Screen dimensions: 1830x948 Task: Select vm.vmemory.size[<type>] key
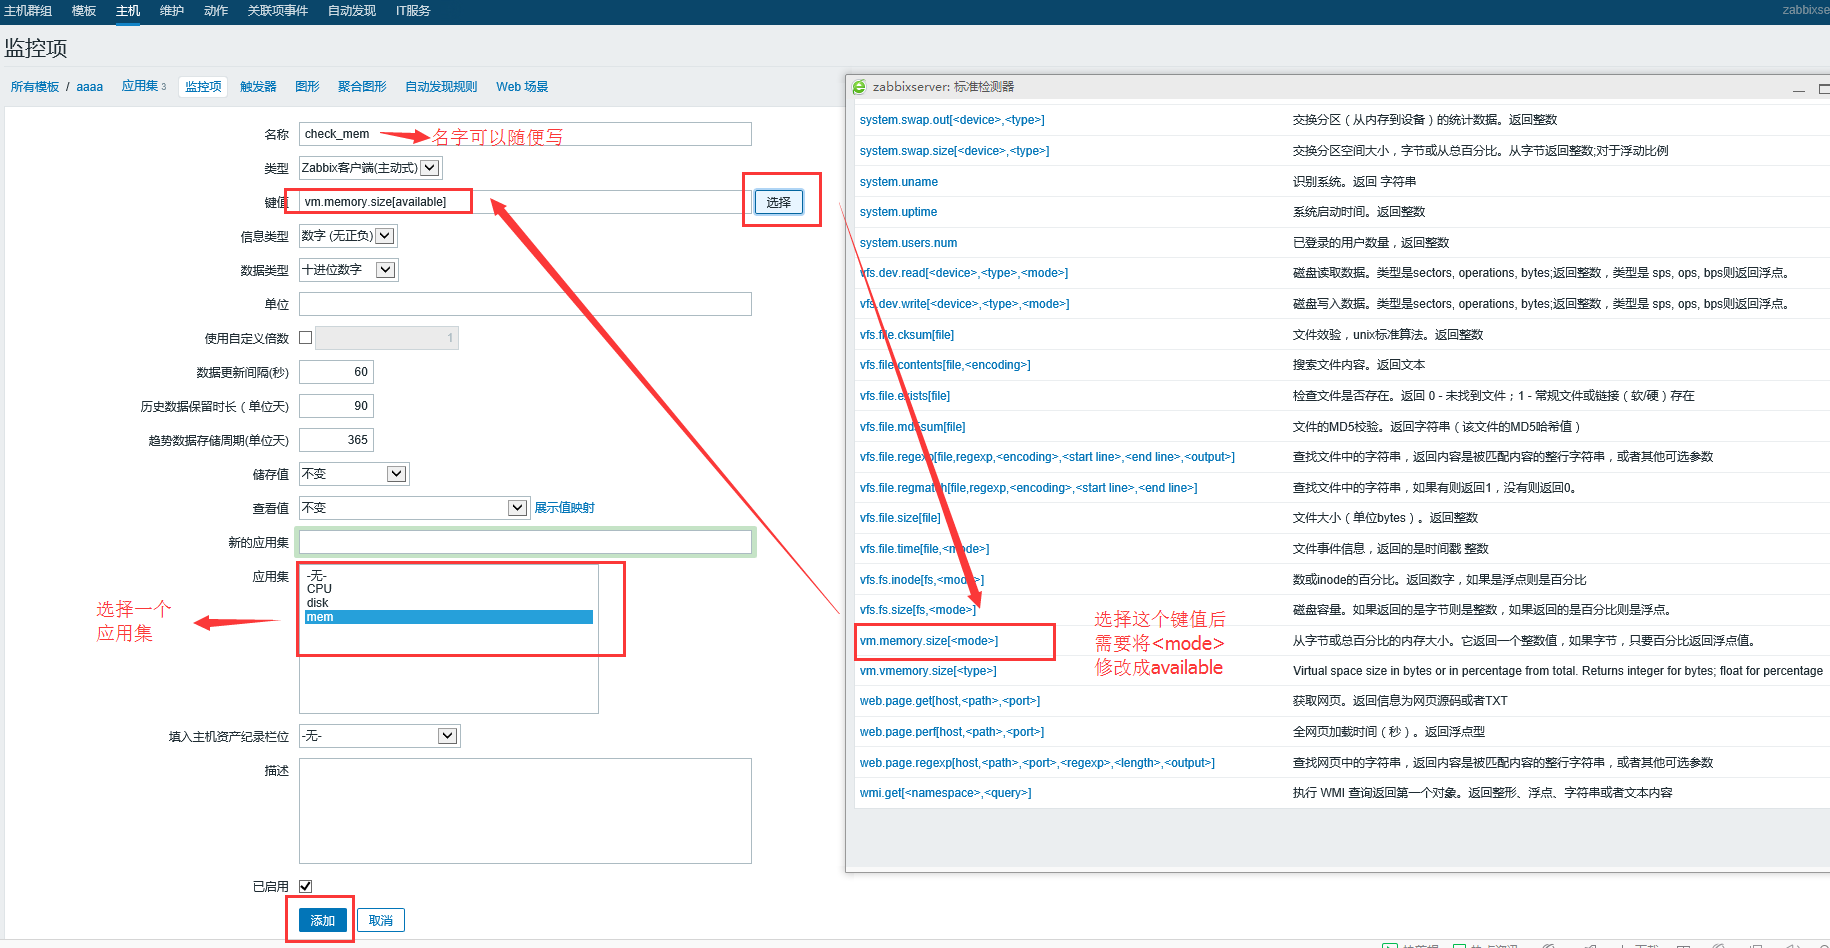(928, 671)
